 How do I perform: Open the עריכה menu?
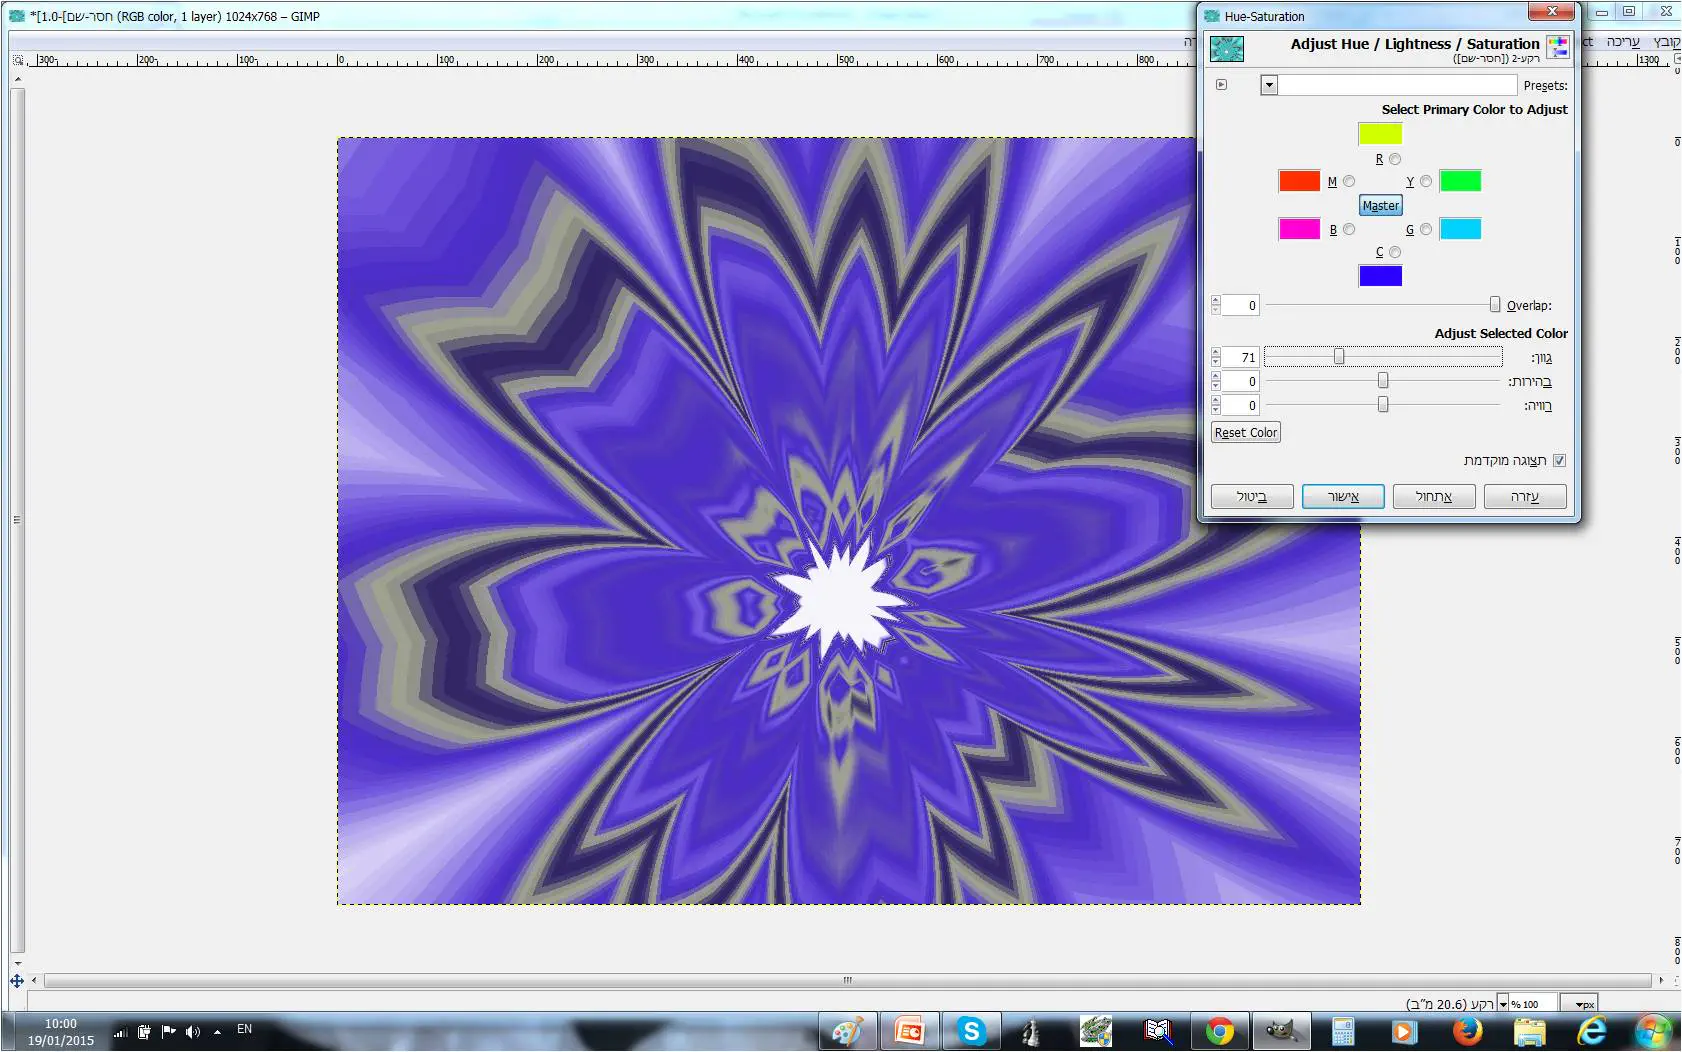1623,41
